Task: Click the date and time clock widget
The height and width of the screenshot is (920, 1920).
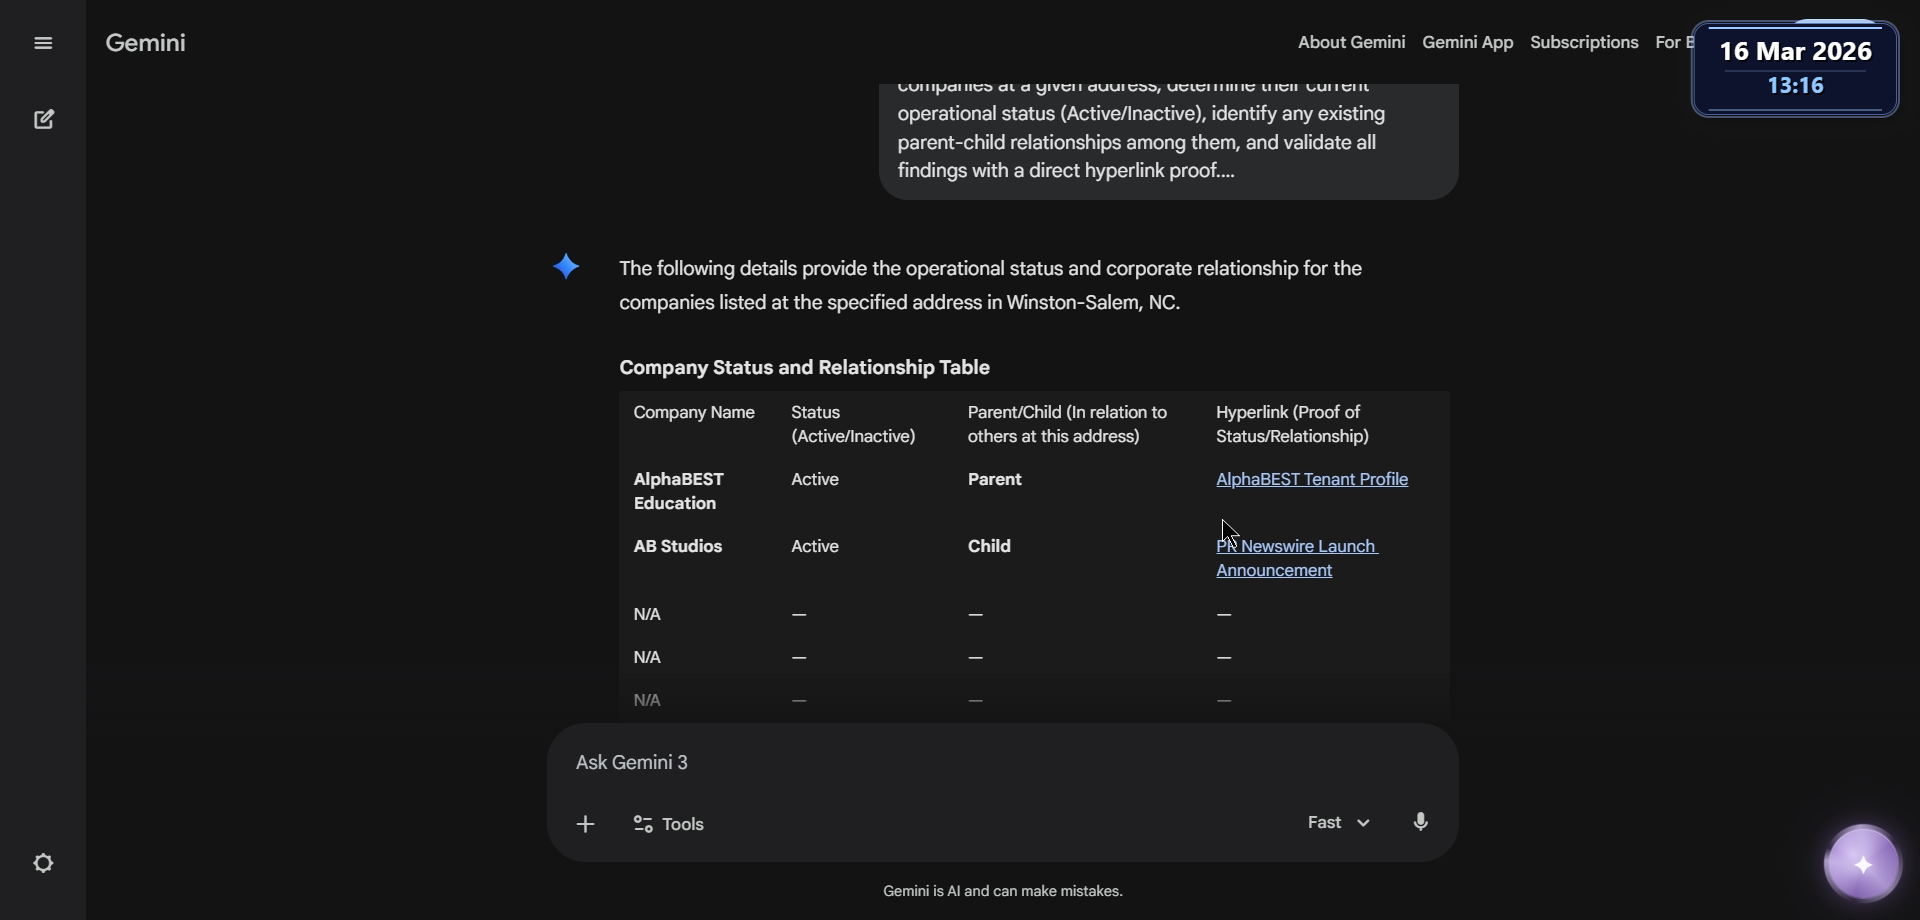Action: coord(1795,68)
